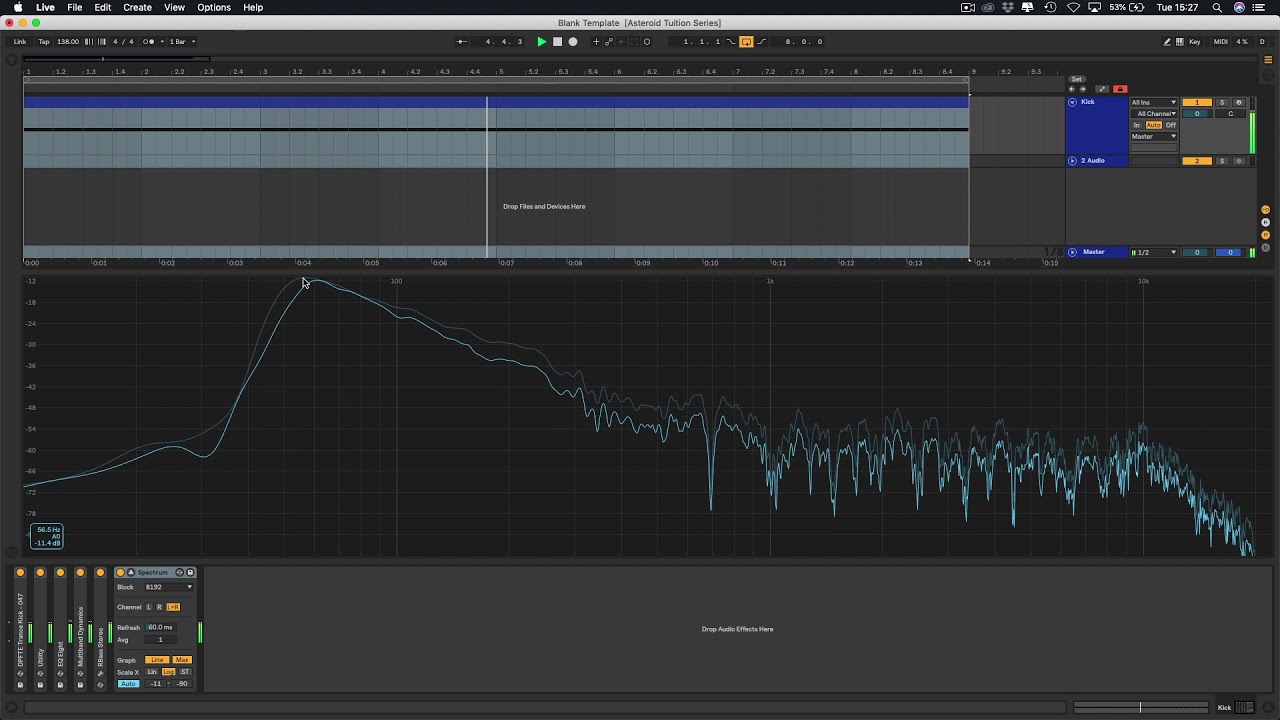Viewport: 1280px width, 720px height.
Task: Toggle the metronome
Action: point(150,42)
